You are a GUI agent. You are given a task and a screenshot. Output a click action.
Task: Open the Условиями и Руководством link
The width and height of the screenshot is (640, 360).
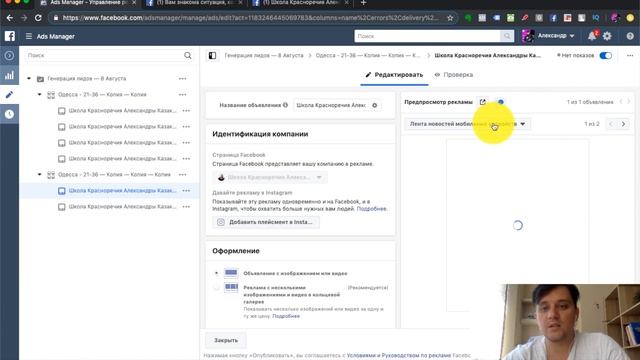tap(399, 356)
